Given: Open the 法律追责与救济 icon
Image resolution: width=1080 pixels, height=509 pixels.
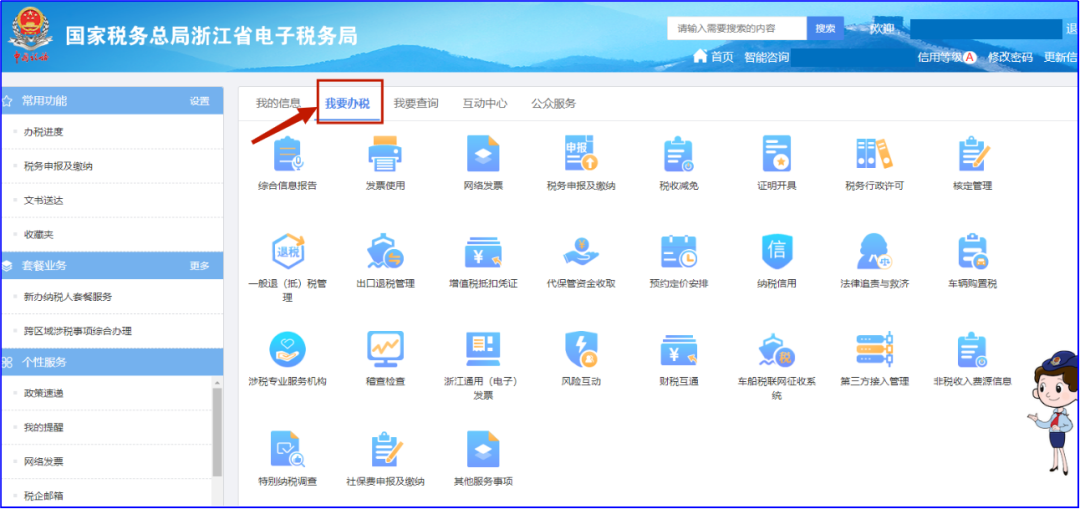Looking at the screenshot, I should [x=873, y=252].
